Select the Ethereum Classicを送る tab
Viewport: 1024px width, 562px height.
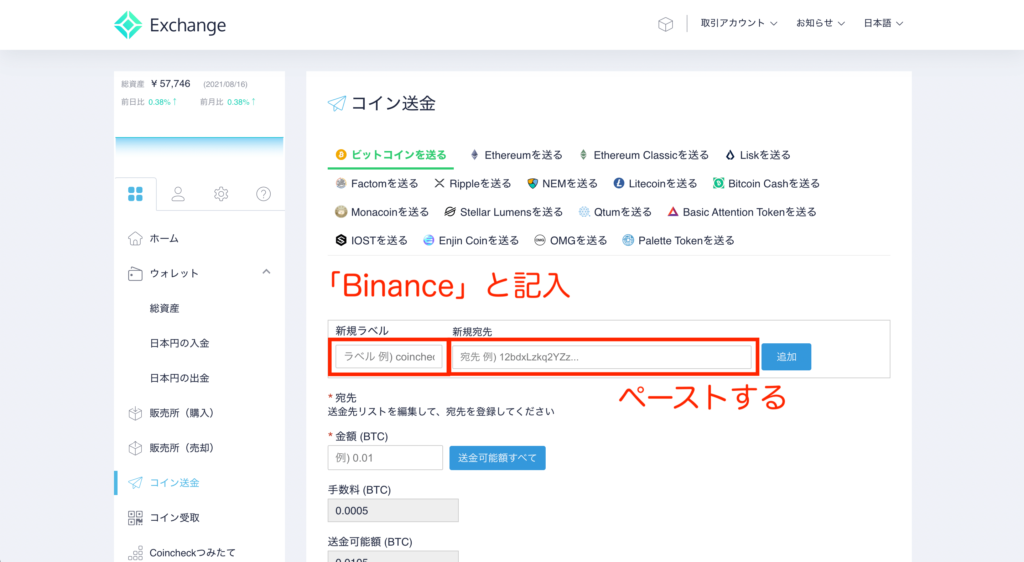point(644,155)
